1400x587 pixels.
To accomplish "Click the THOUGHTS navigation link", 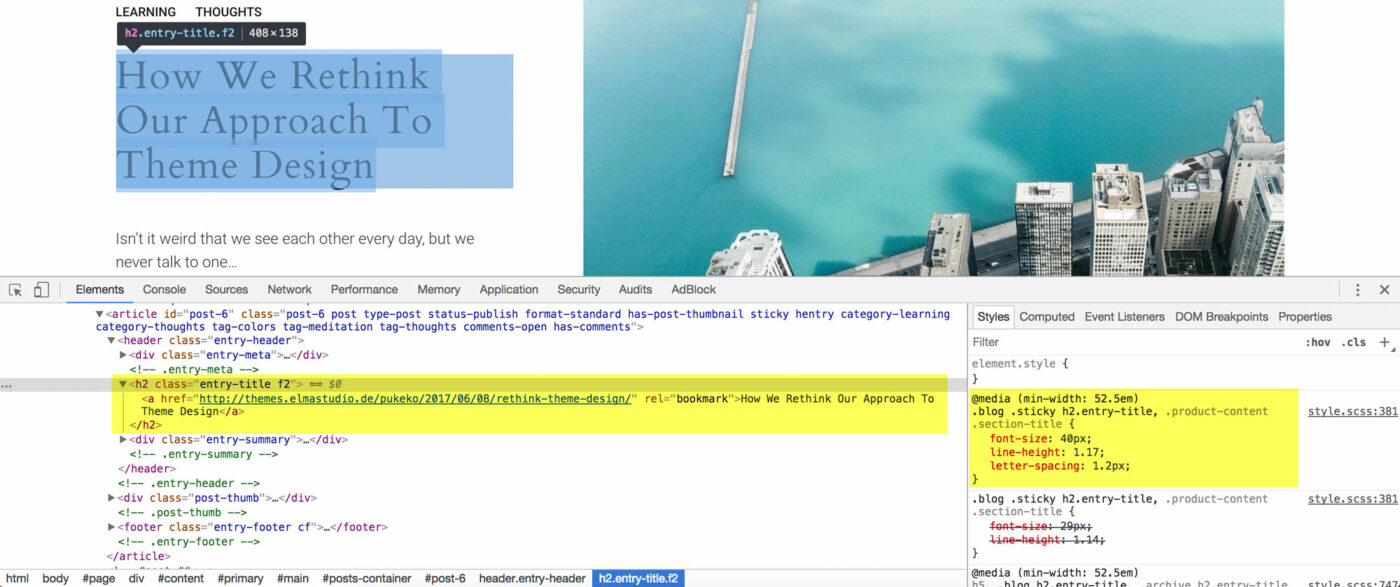I will pyautogui.click(x=227, y=11).
